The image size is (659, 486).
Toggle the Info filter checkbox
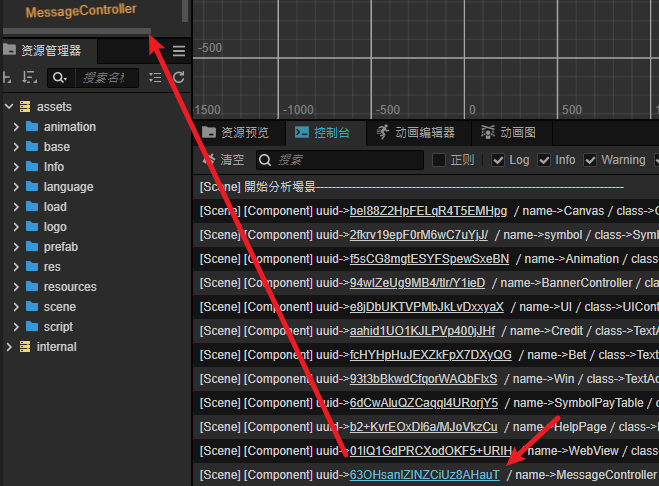[x=544, y=160]
